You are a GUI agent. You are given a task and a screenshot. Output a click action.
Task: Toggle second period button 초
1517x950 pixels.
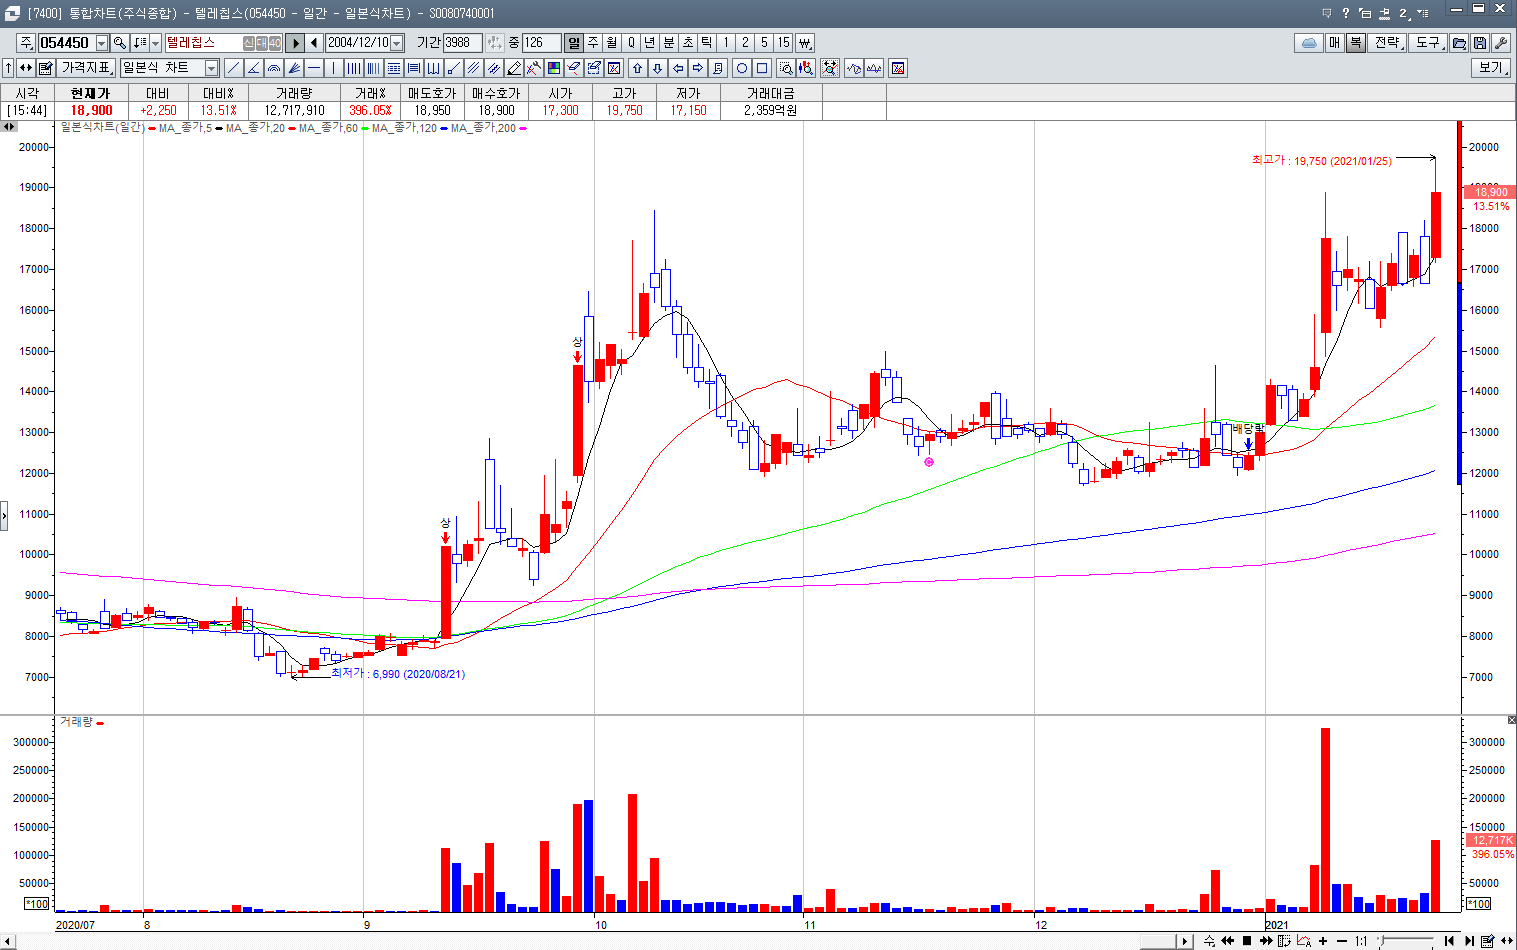[688, 43]
